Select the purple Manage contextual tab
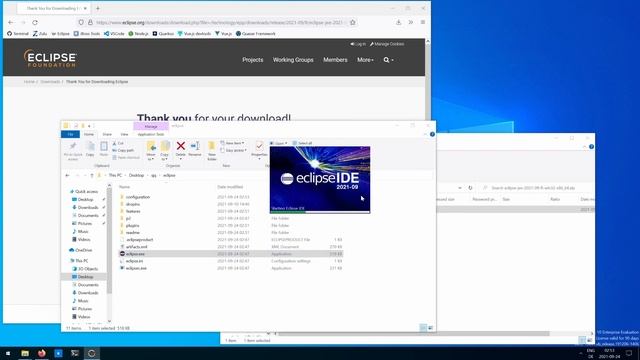The width and height of the screenshot is (640, 360). [x=151, y=127]
